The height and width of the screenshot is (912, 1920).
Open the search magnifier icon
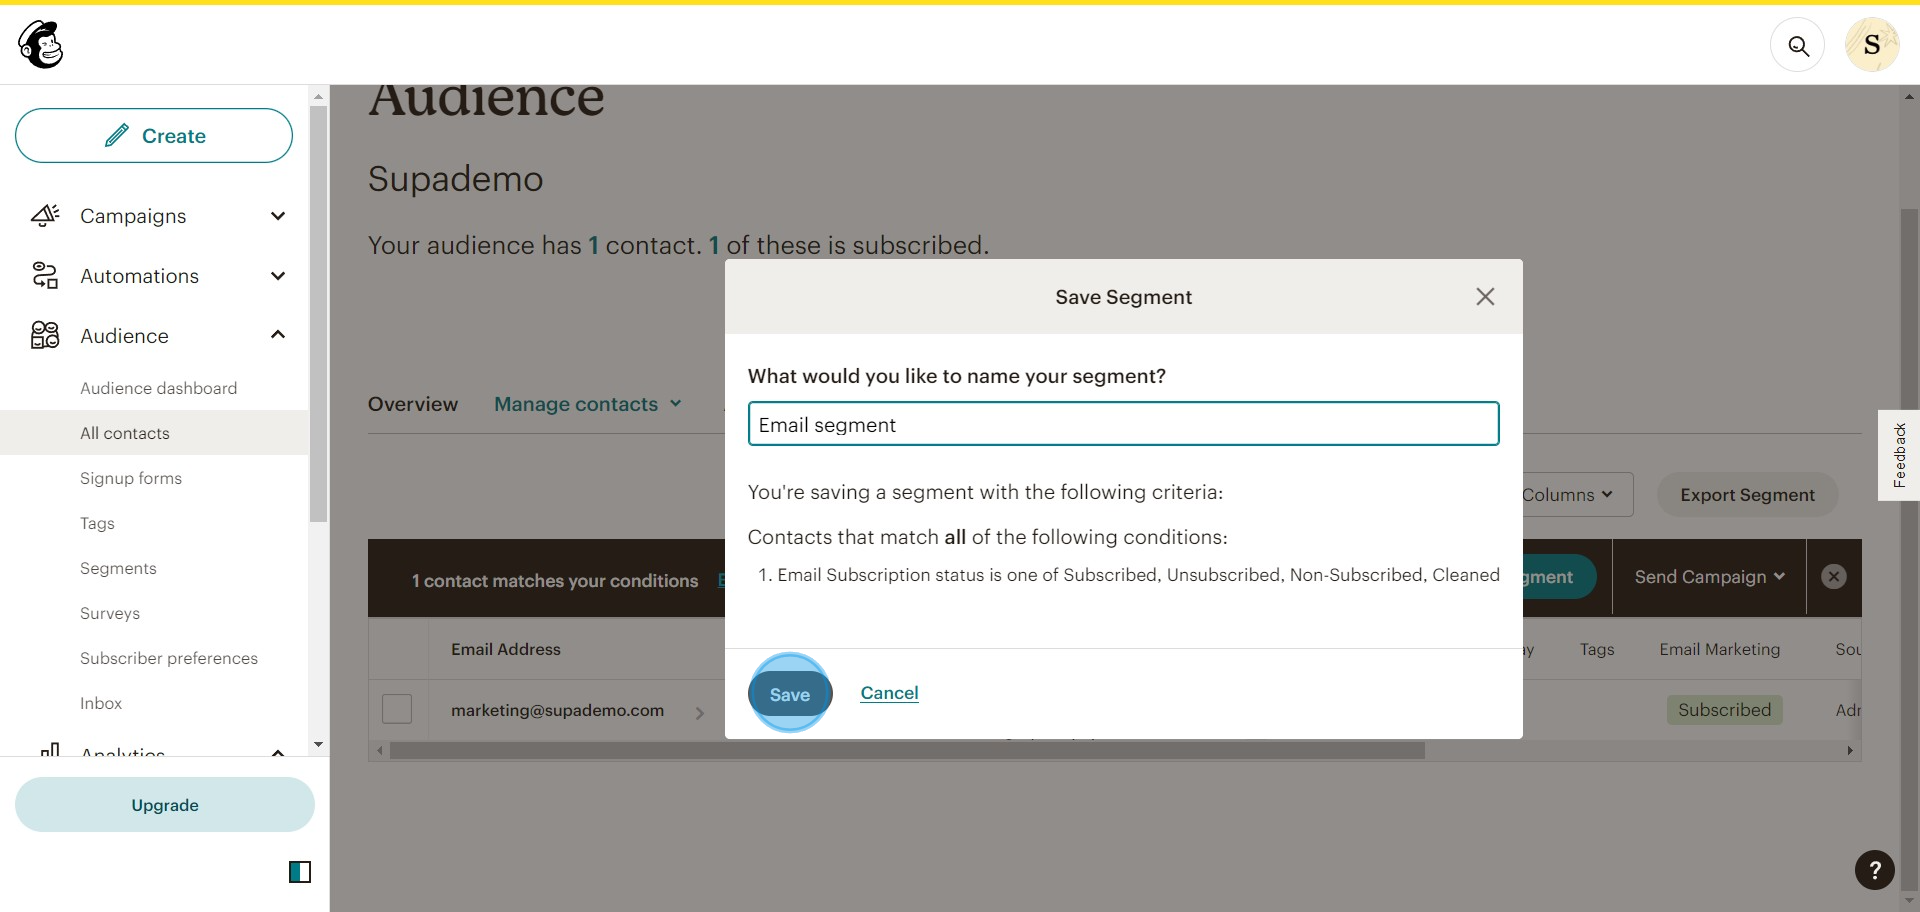coord(1798,46)
